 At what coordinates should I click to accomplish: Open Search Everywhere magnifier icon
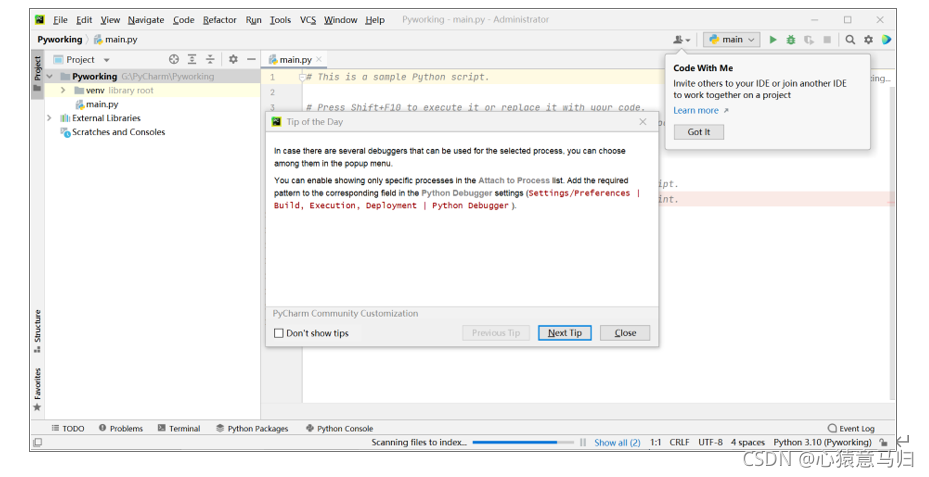pyautogui.click(x=850, y=40)
